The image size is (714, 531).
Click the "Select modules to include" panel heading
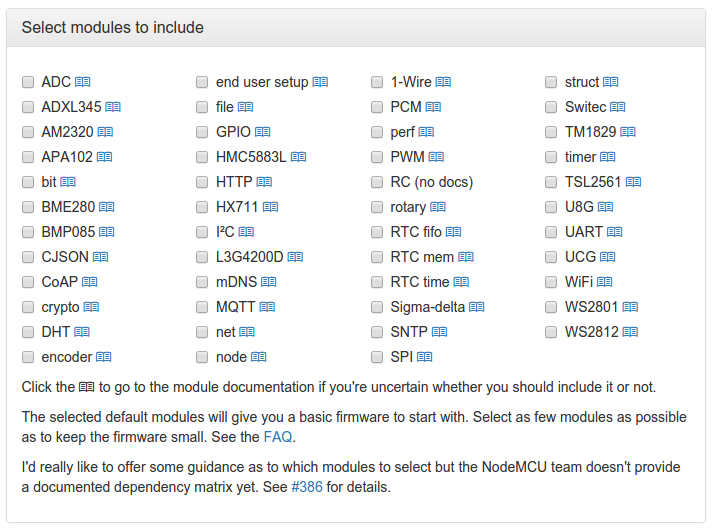click(113, 28)
